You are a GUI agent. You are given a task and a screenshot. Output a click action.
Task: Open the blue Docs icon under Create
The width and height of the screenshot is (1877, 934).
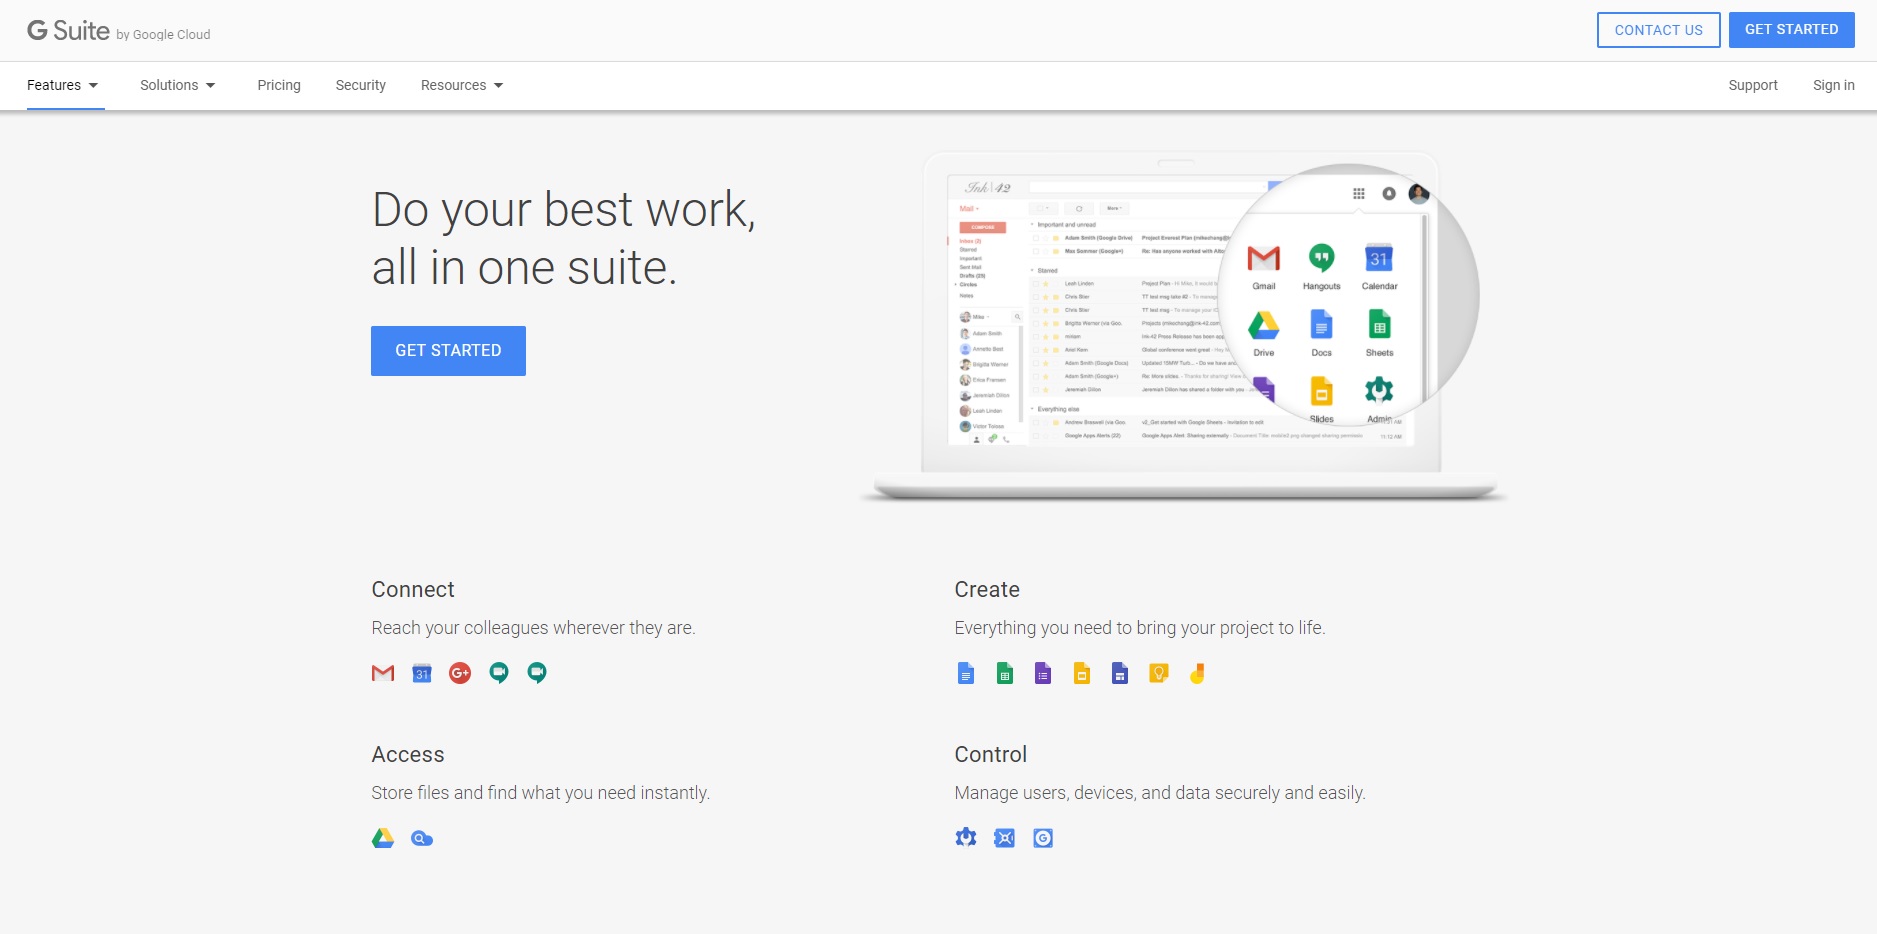[966, 673]
